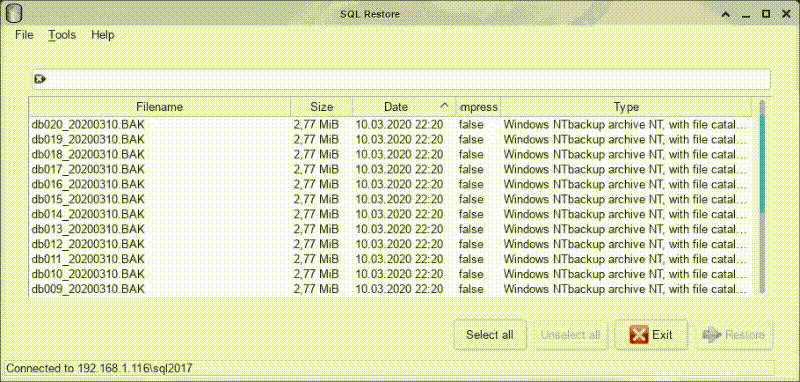Viewport: 800px width, 382px height.
Task: Click the database icon in title bar
Action: 14,13
